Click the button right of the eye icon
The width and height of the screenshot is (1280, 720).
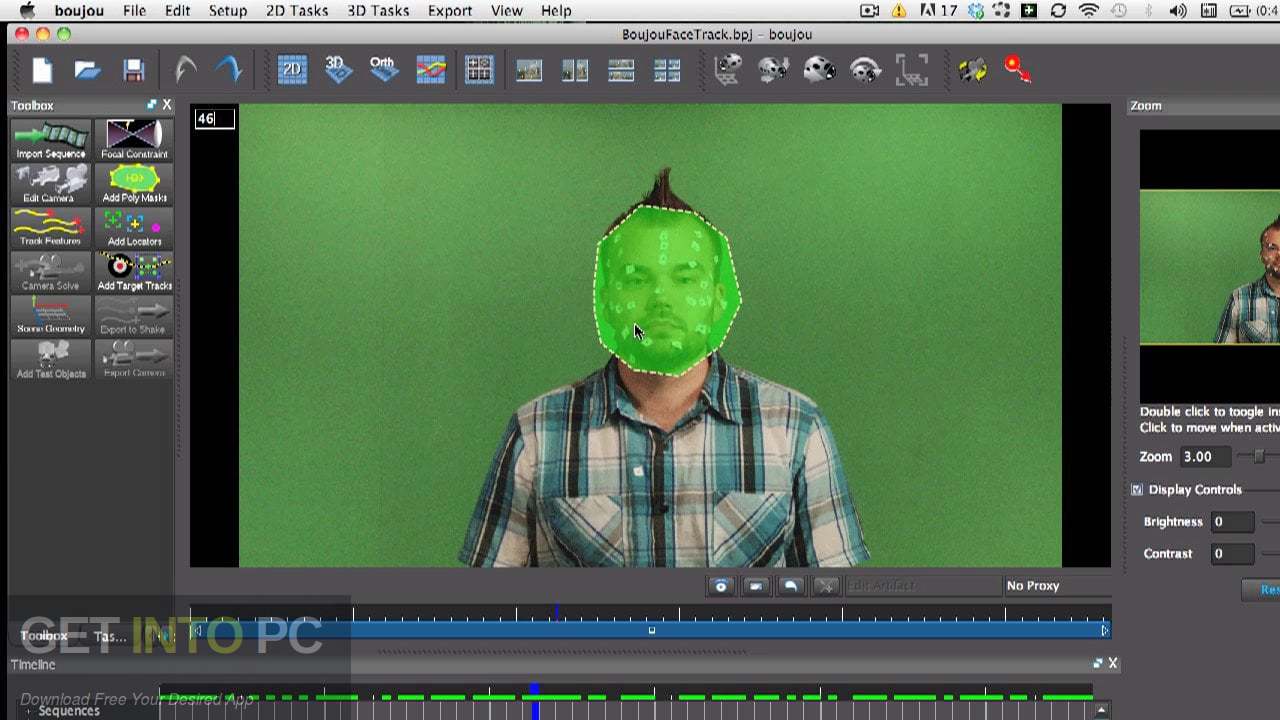(756, 586)
